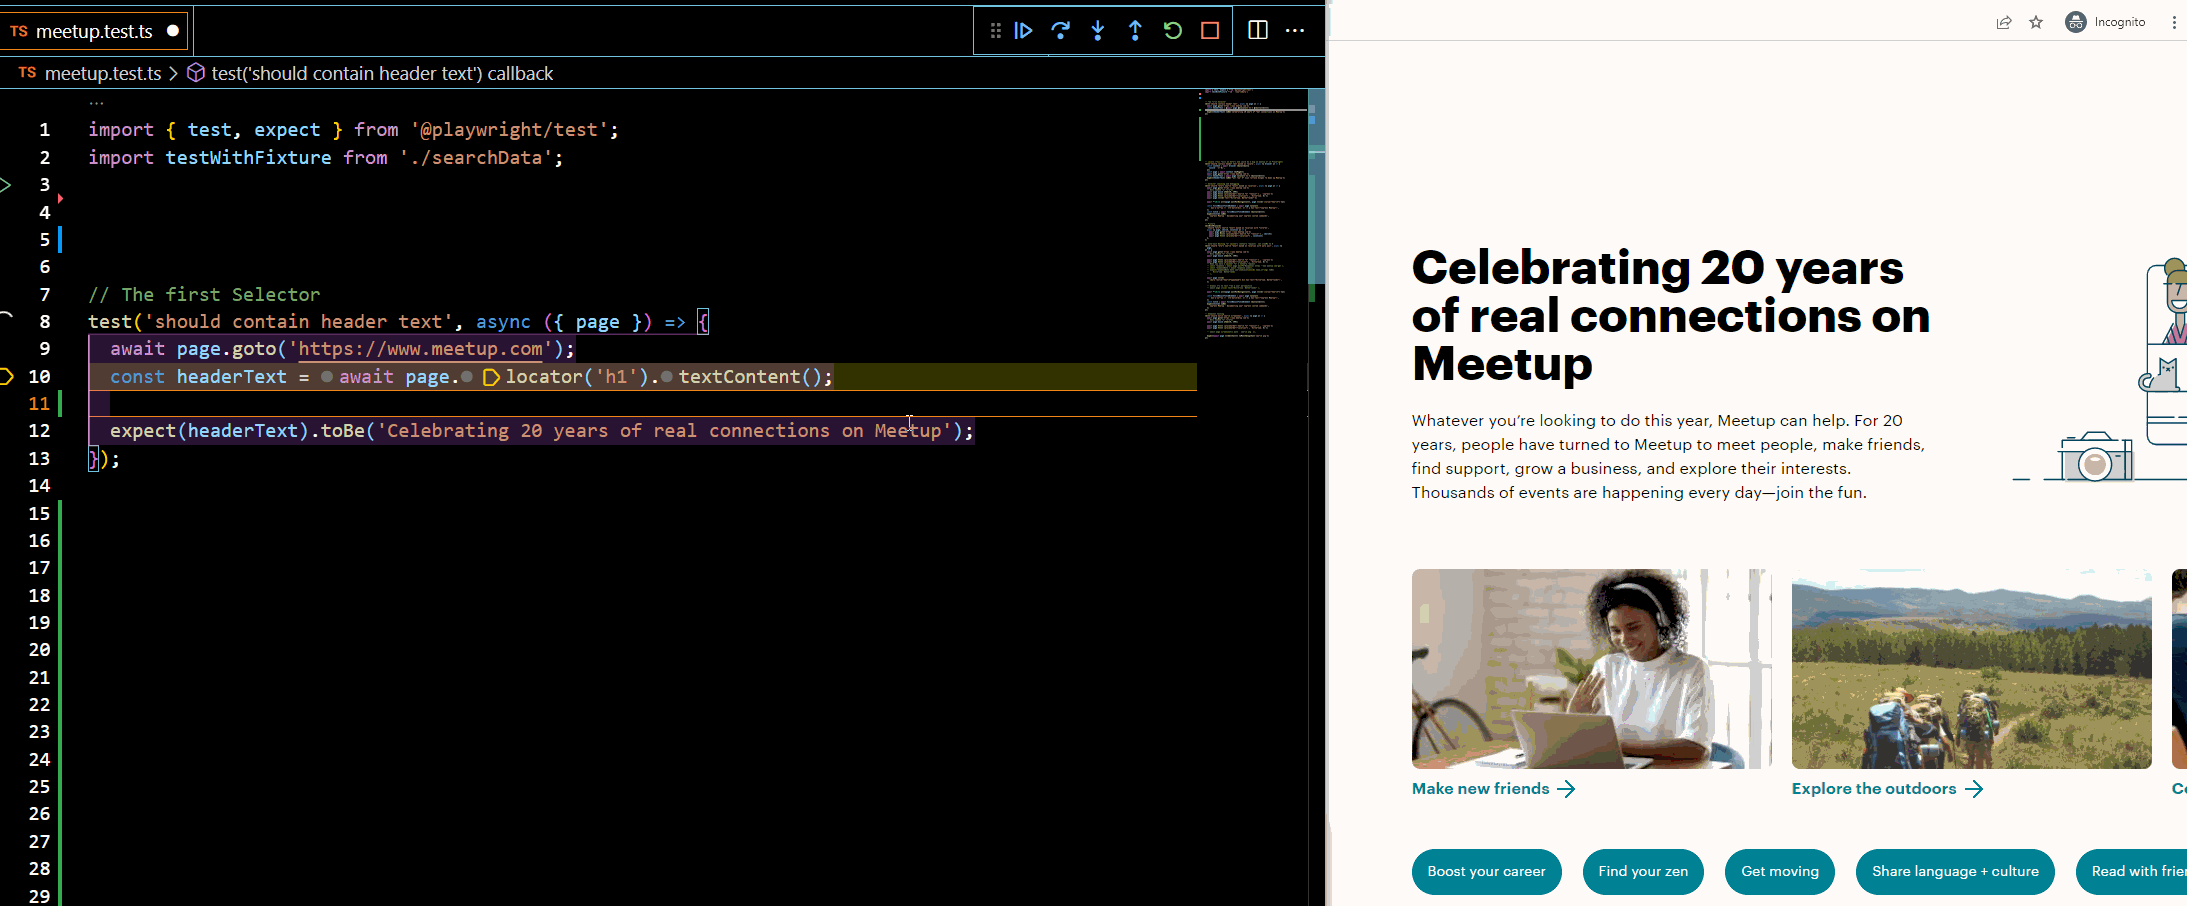Screen dimensions: 2187x906
Task: Grab the debug toolbar drag handle
Action: pyautogui.click(x=995, y=31)
